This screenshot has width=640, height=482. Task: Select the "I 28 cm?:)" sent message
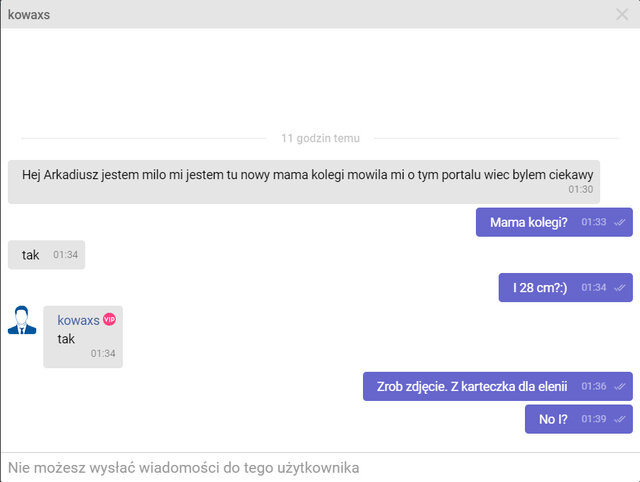coord(539,287)
